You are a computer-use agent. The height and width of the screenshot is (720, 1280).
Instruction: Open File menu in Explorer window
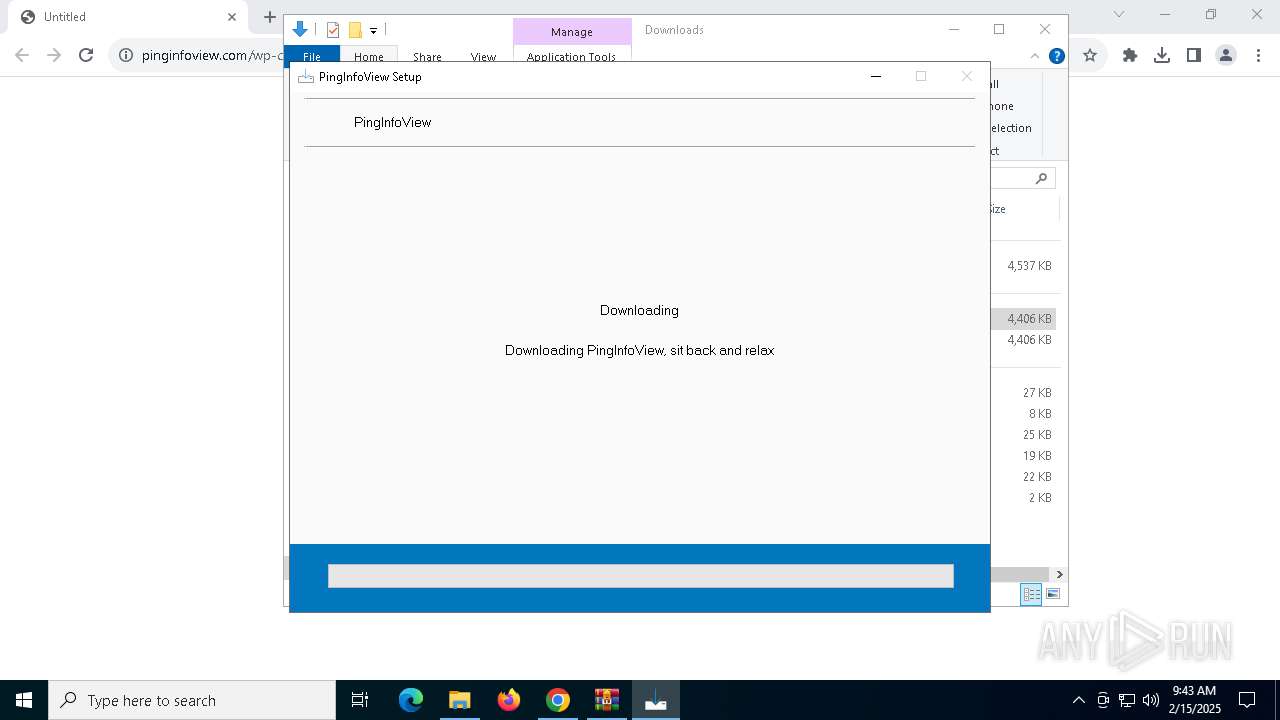pyautogui.click(x=312, y=57)
